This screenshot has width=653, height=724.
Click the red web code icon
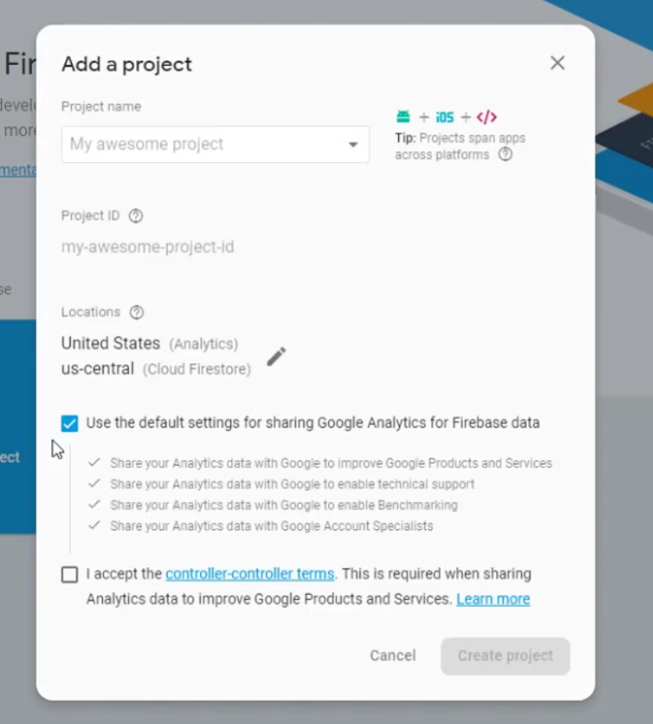pos(487,117)
